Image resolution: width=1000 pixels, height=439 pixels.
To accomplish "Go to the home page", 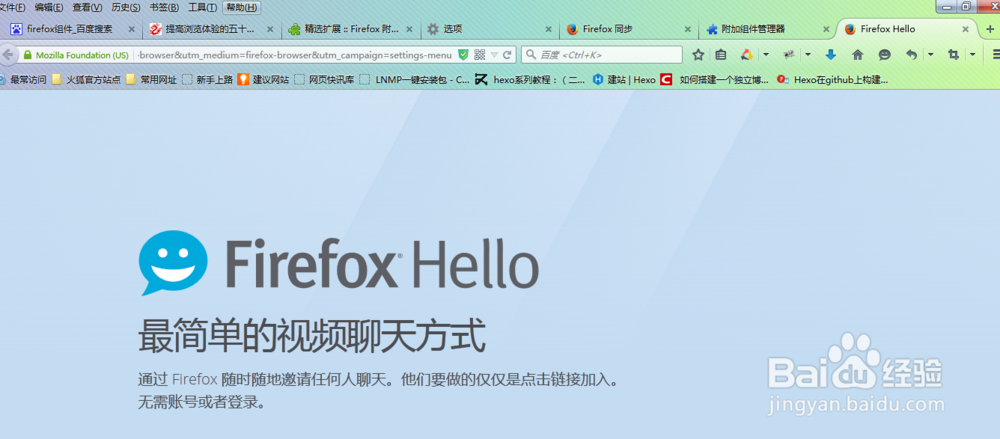I will pyautogui.click(x=858, y=55).
